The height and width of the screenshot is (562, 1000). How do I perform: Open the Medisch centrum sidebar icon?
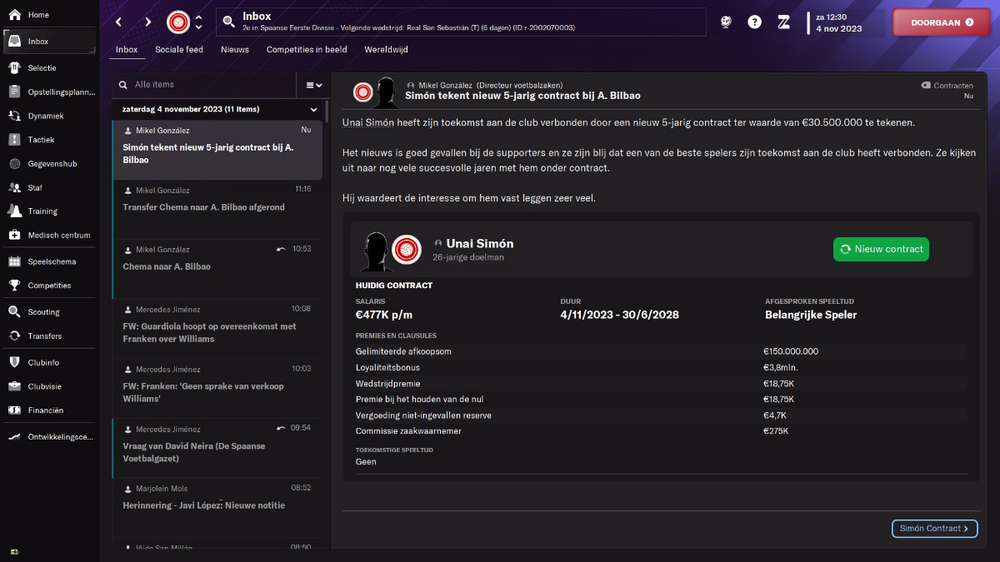pos(14,235)
